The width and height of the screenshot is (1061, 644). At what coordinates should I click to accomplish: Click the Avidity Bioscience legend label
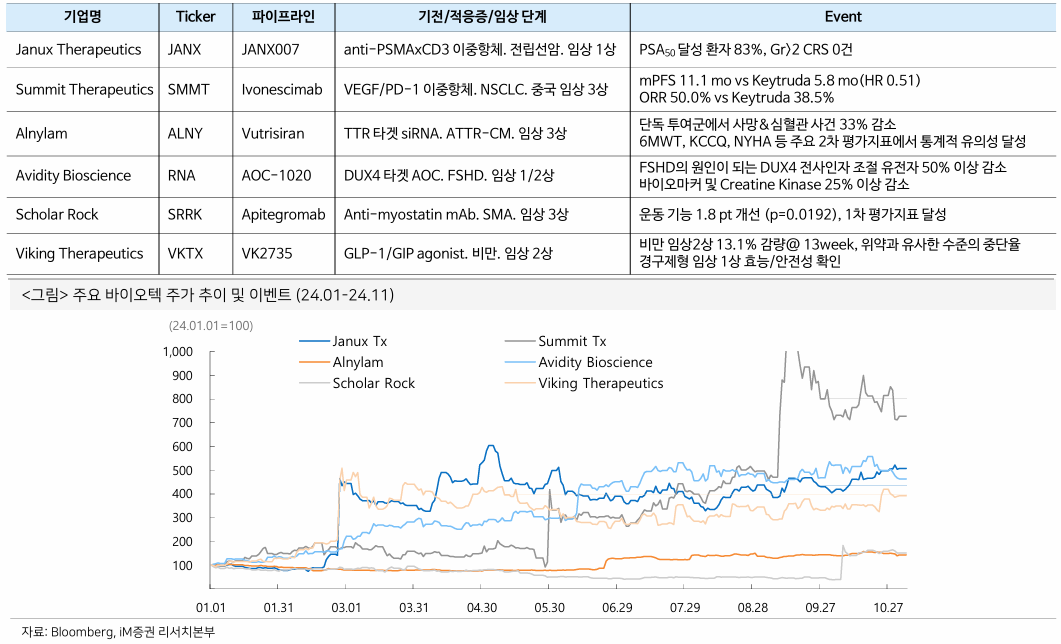595,362
